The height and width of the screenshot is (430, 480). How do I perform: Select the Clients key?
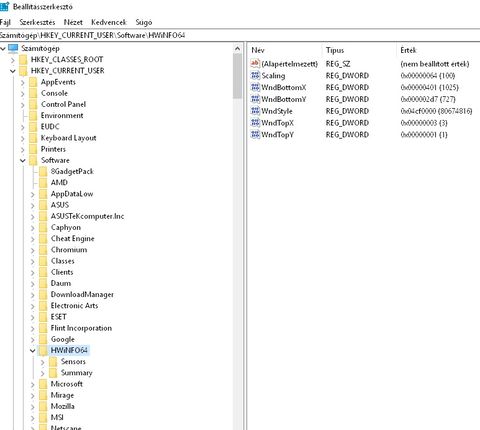coord(62,272)
